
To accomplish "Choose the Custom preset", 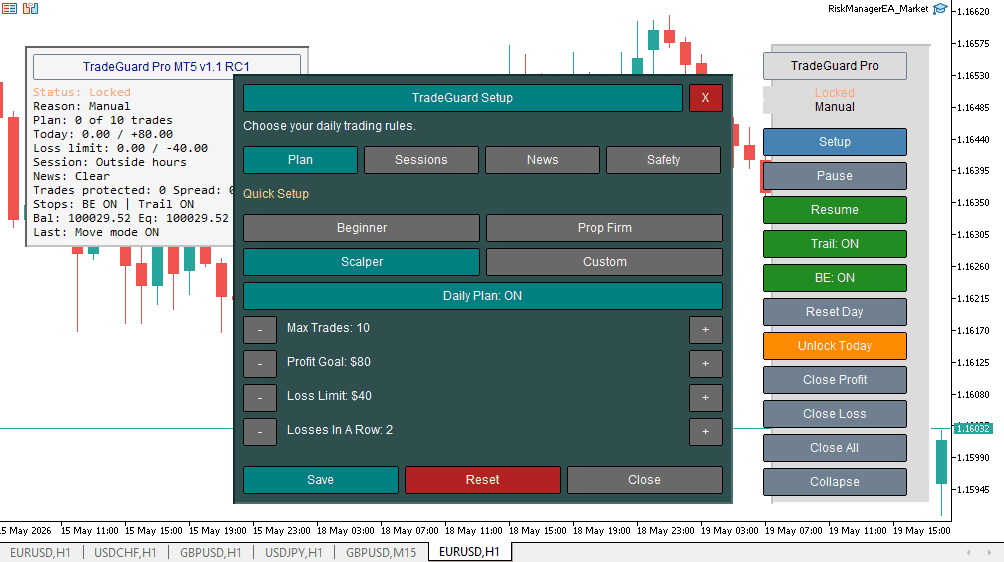I will pos(604,262).
